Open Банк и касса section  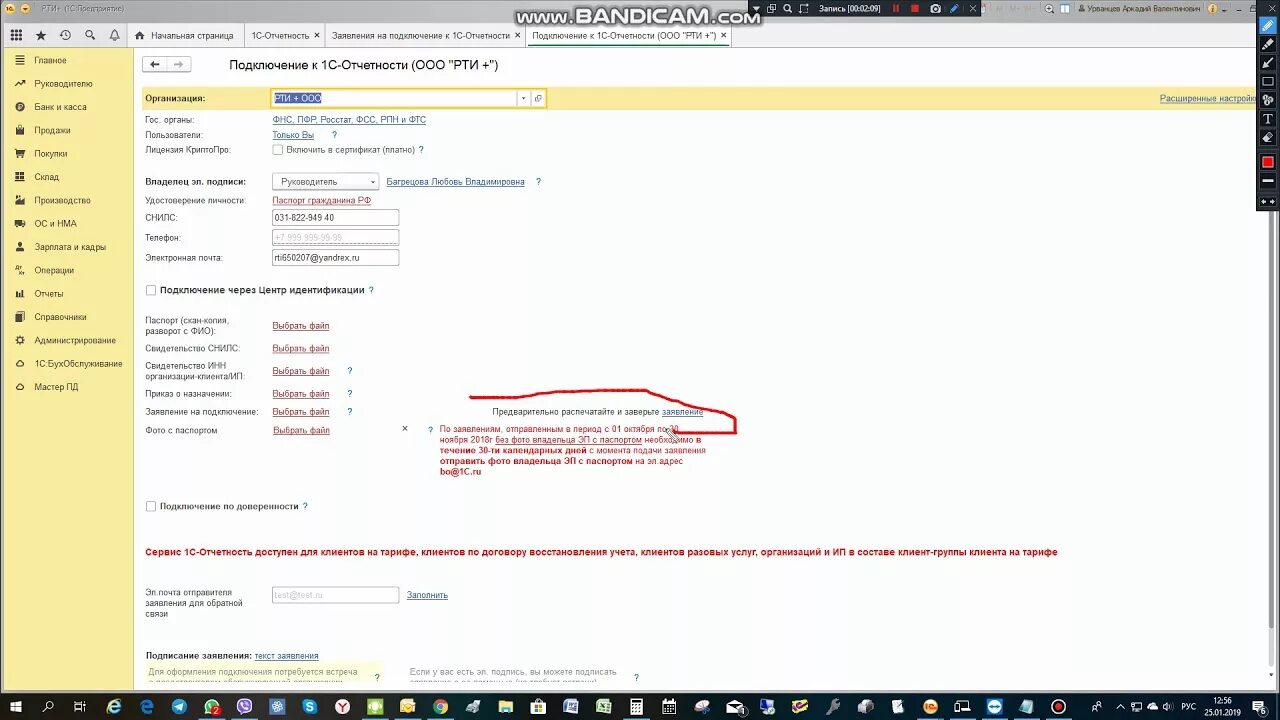click(60, 107)
